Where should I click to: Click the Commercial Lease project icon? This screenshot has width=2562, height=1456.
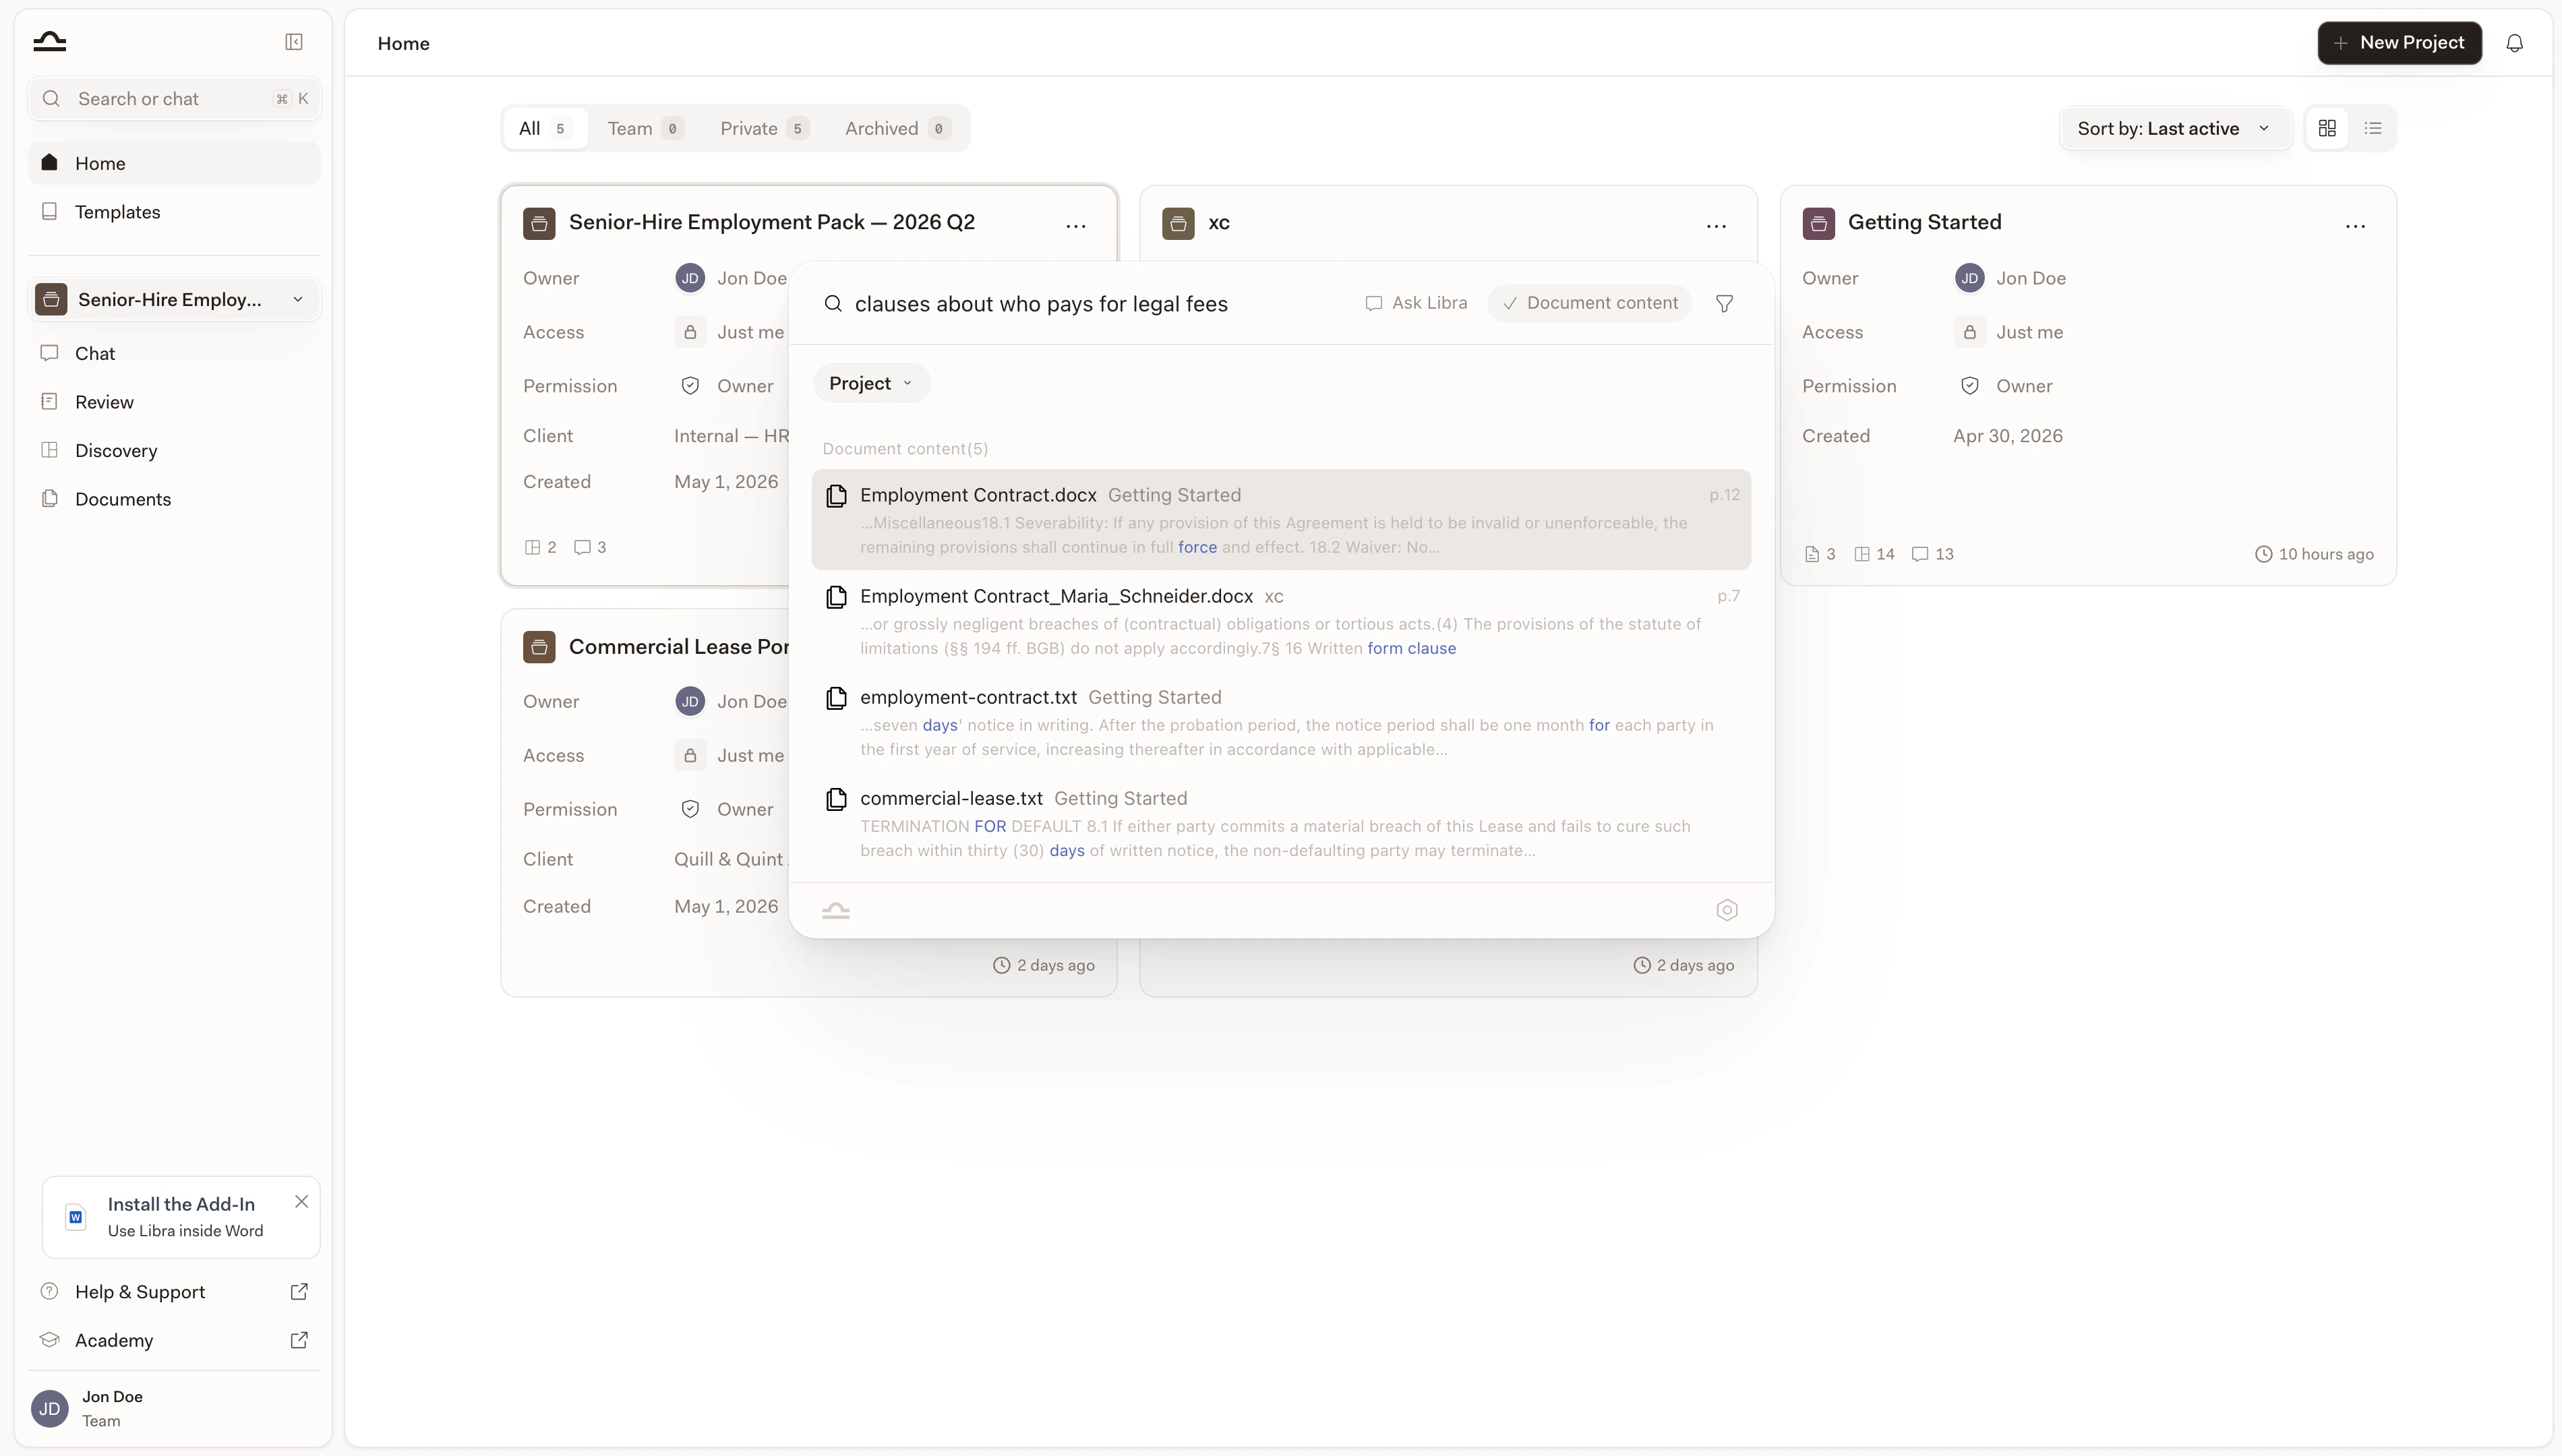click(539, 647)
